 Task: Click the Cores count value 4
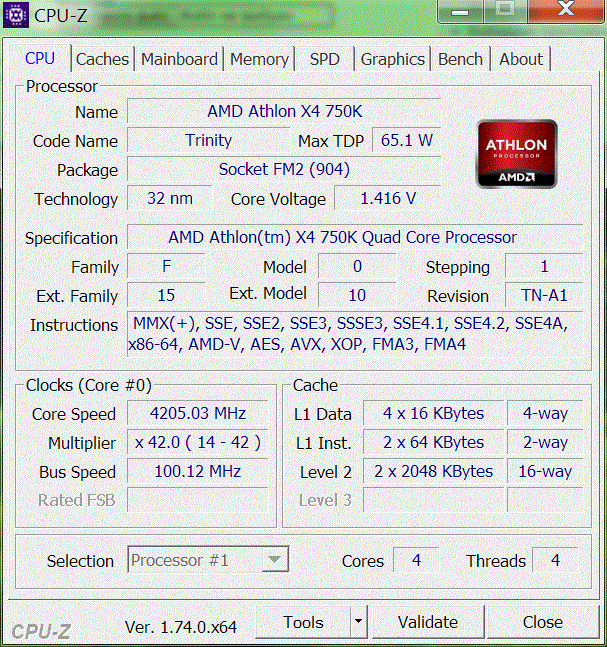[x=416, y=560]
